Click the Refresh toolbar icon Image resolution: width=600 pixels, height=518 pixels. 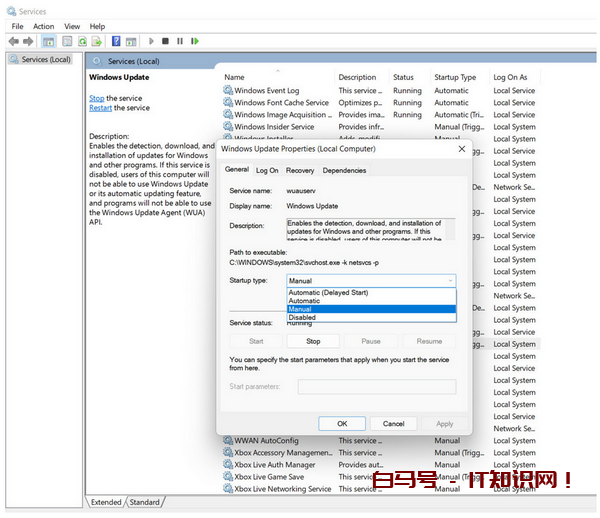[x=83, y=41]
